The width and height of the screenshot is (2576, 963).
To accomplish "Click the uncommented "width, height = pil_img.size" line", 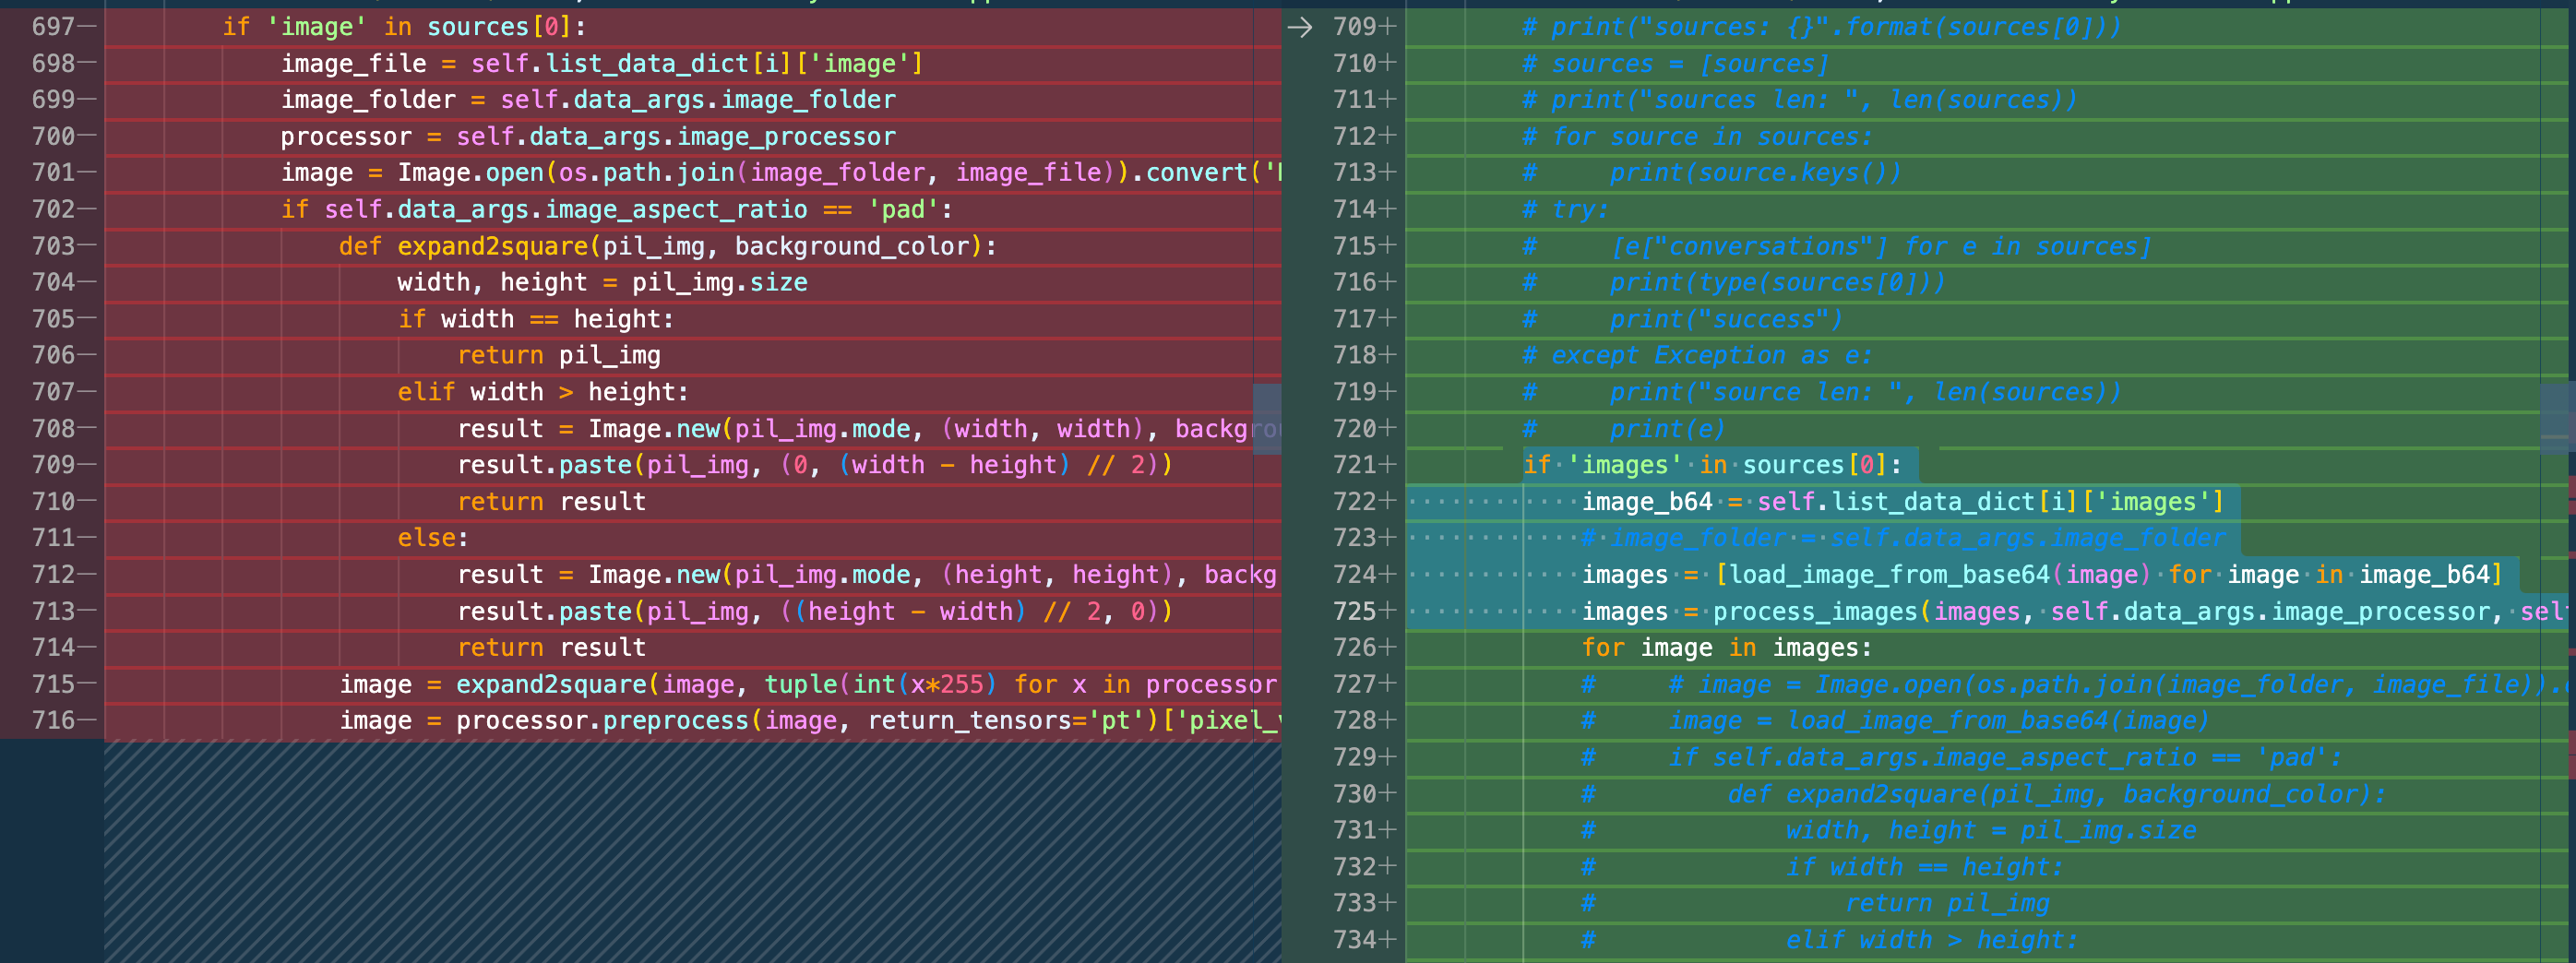I will [602, 283].
